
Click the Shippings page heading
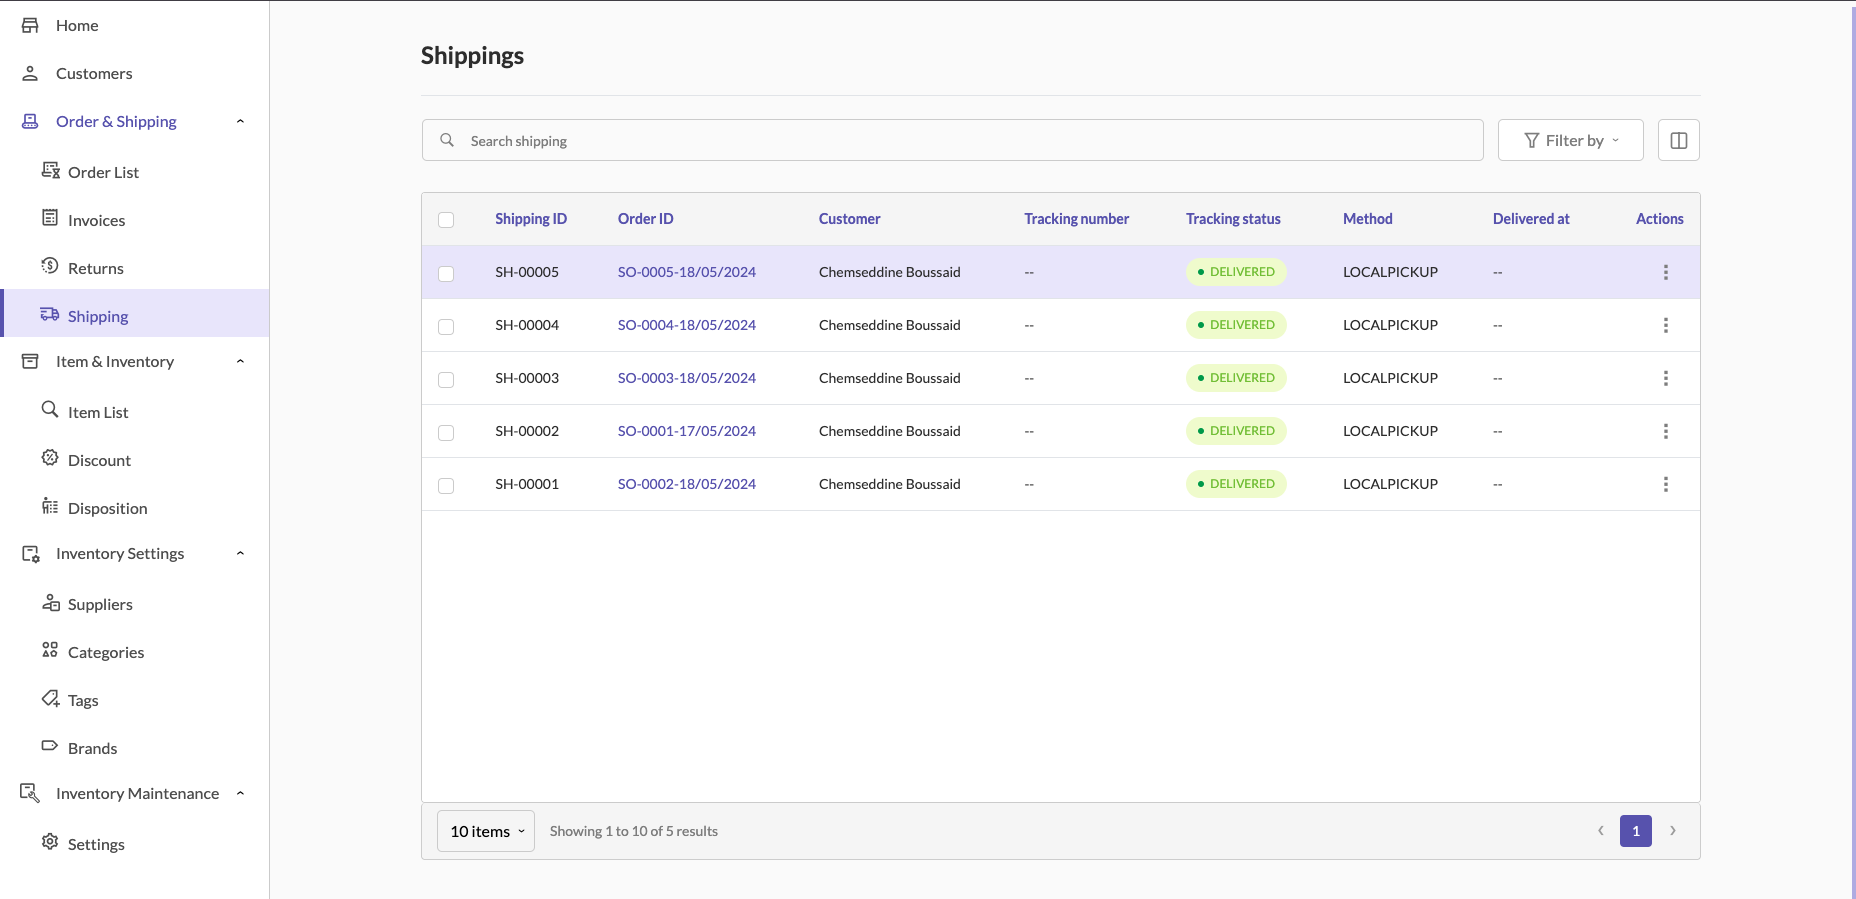(x=472, y=56)
